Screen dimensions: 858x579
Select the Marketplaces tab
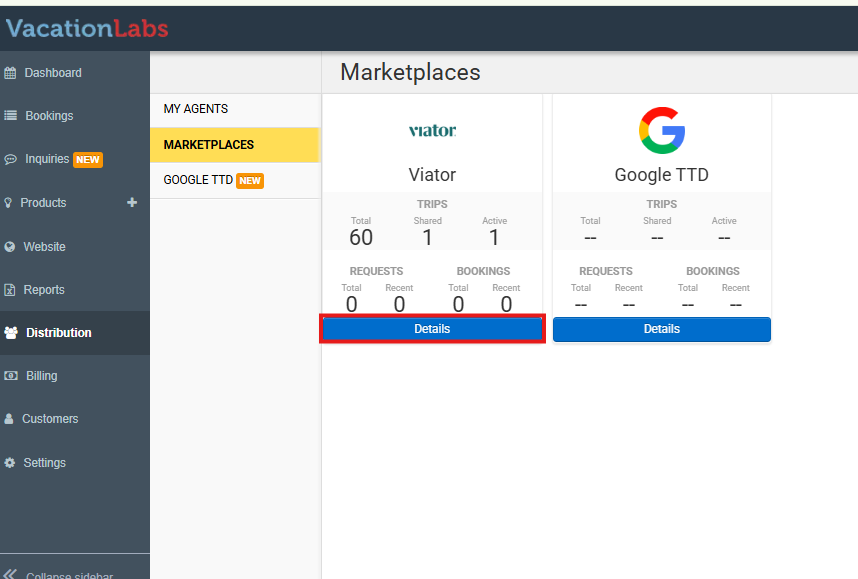click(x=209, y=145)
